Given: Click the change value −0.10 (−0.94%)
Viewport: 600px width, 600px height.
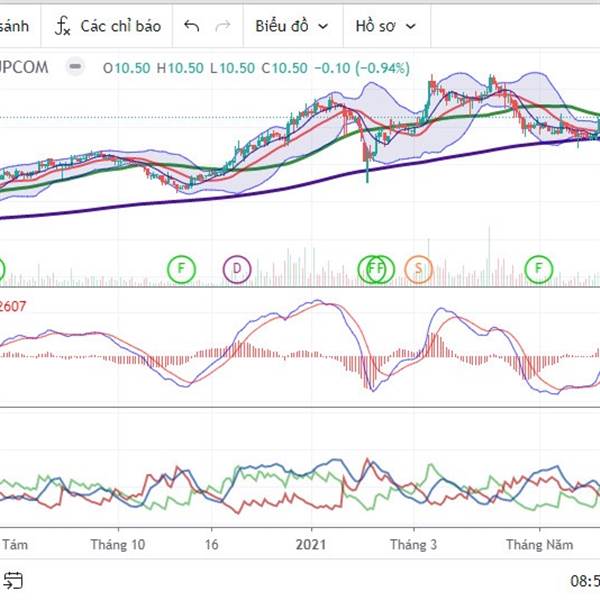Looking at the screenshot, I should pos(362,68).
